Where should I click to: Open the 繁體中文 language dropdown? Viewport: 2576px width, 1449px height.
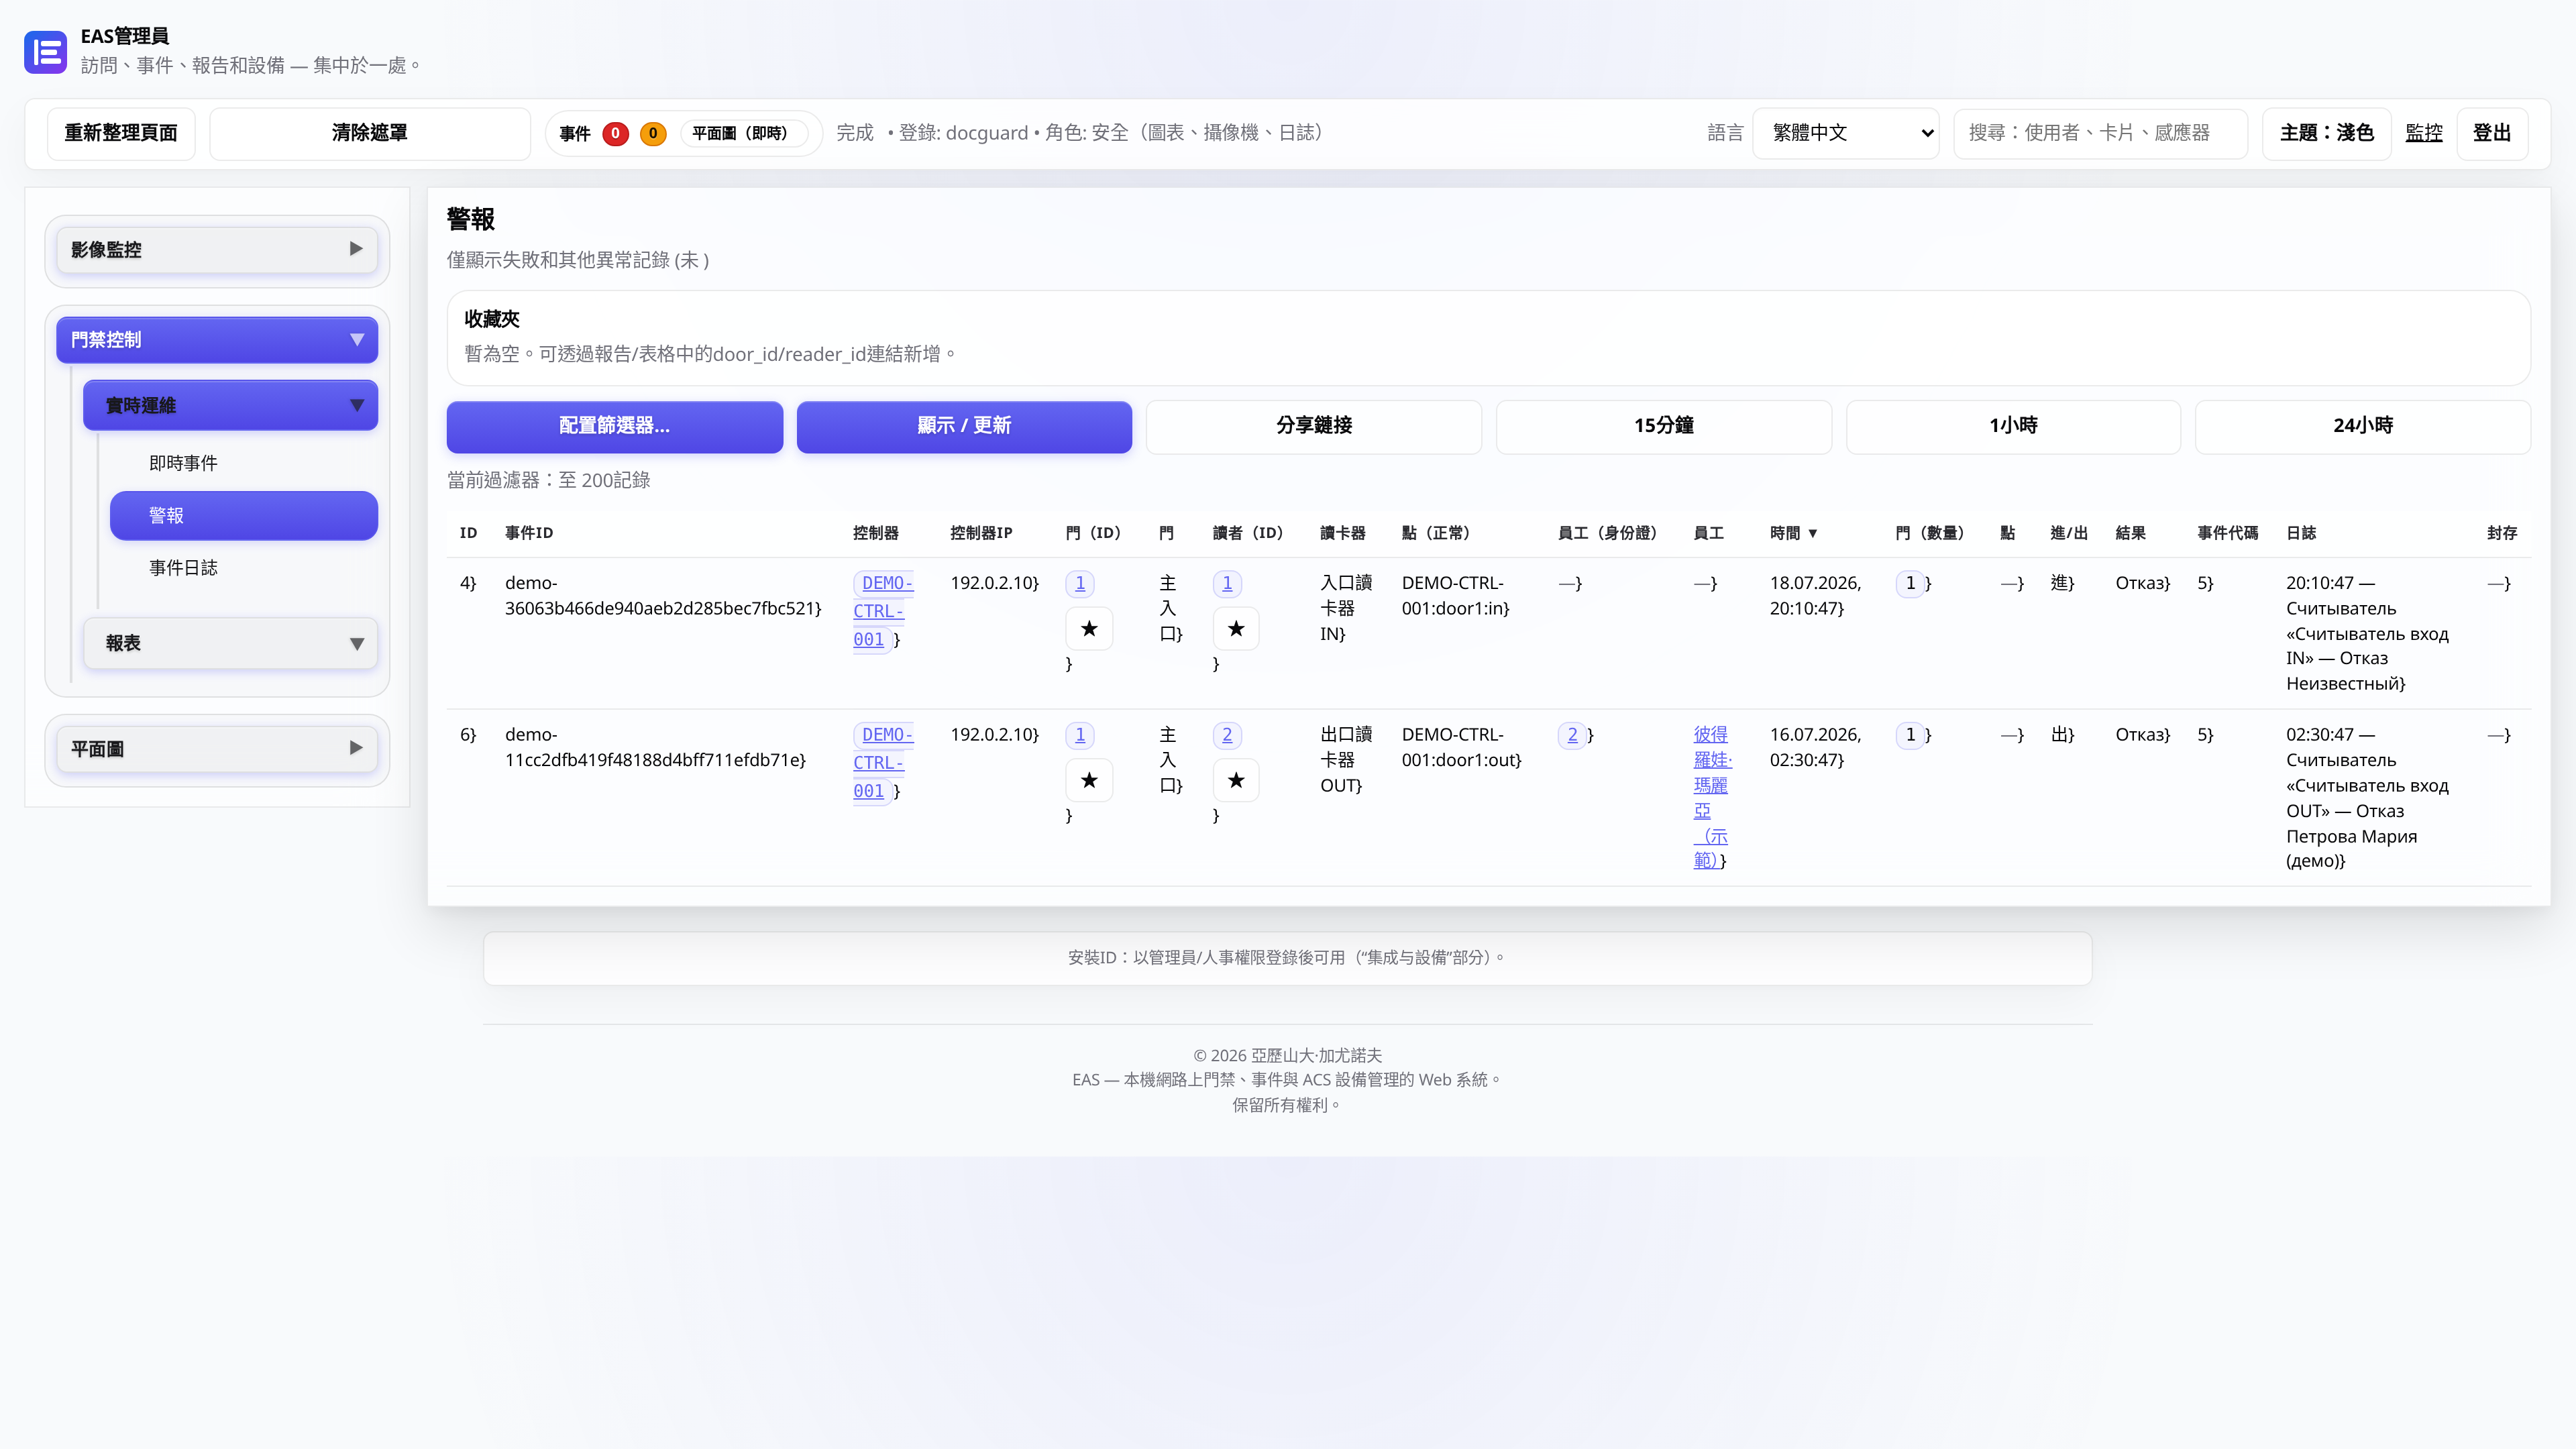(1846, 133)
